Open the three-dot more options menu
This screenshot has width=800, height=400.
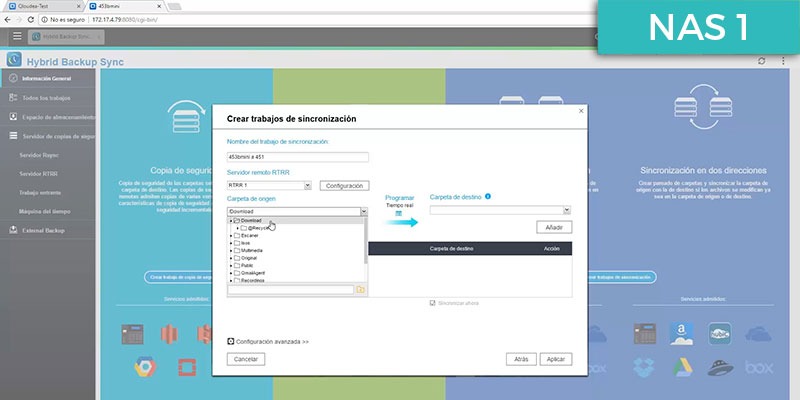783,61
